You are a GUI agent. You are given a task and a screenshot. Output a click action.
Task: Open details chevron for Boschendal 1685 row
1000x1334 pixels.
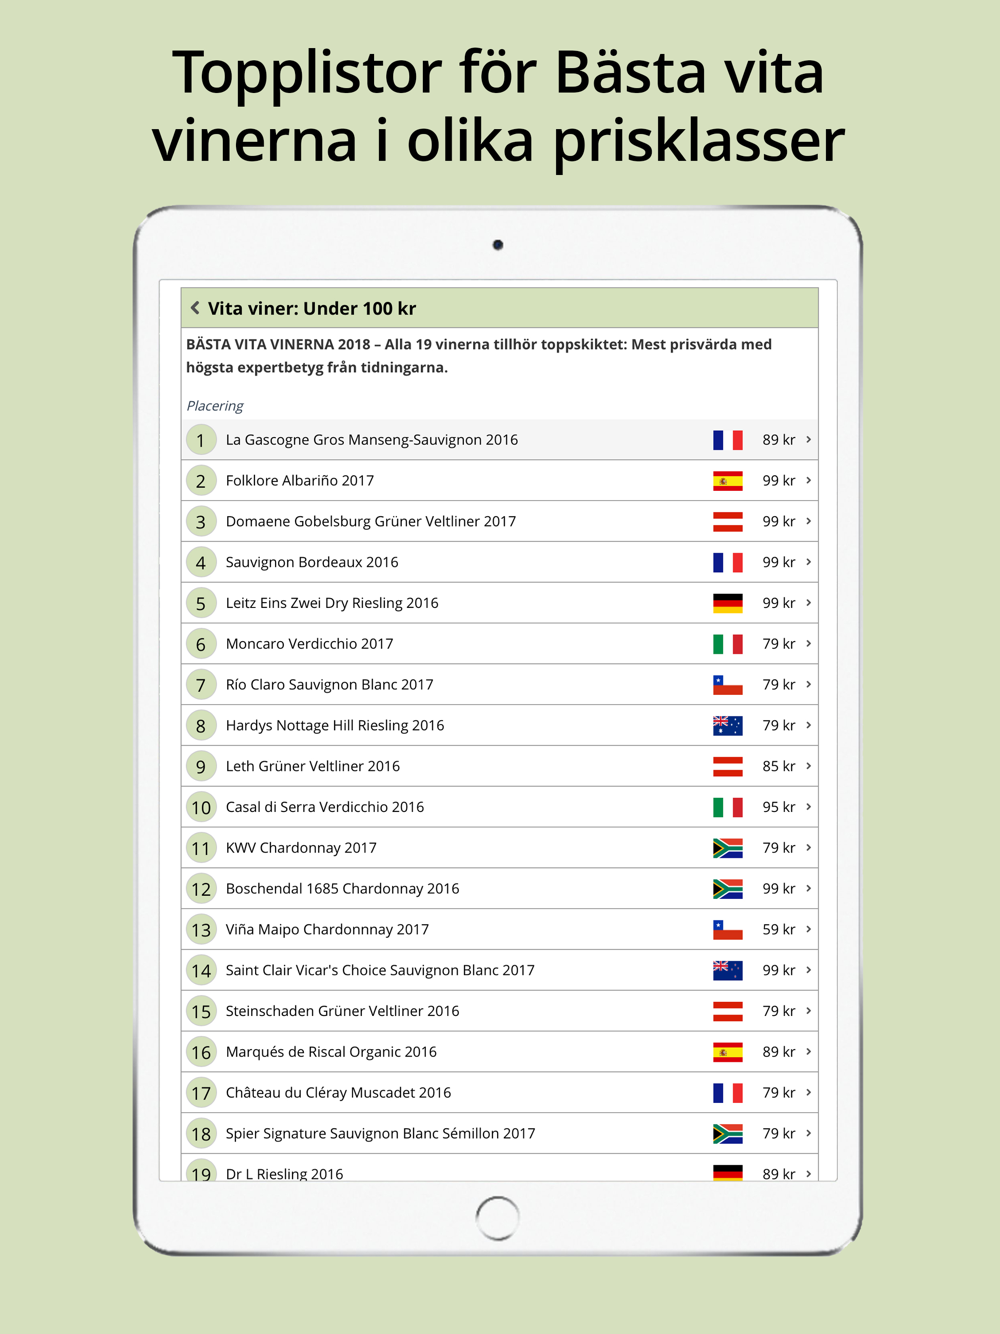tap(808, 889)
